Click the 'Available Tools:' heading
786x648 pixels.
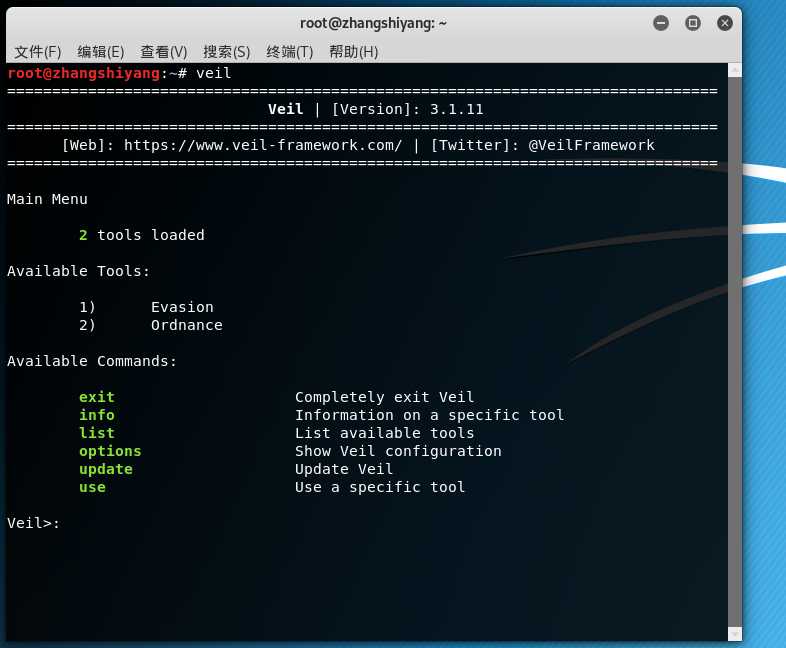pyautogui.click(x=79, y=271)
